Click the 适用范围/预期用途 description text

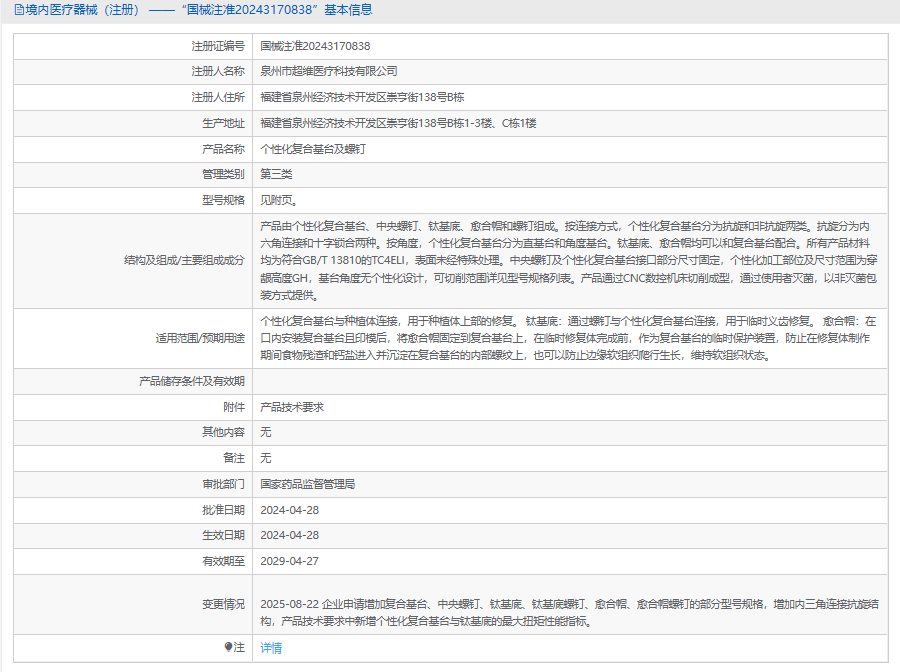click(565, 338)
